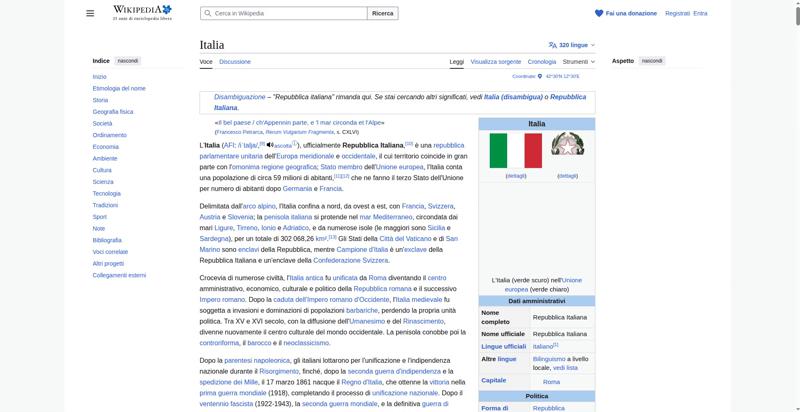Click the language translation icon

(x=553, y=45)
